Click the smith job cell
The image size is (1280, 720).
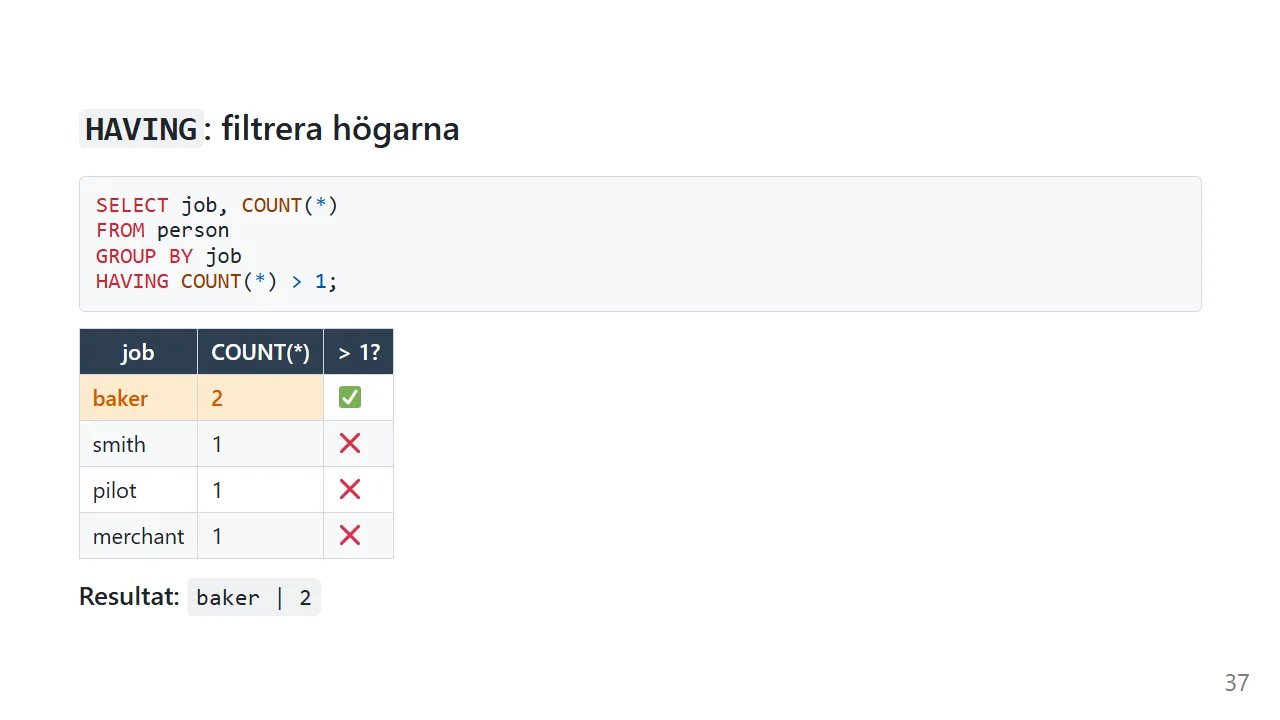point(138,444)
